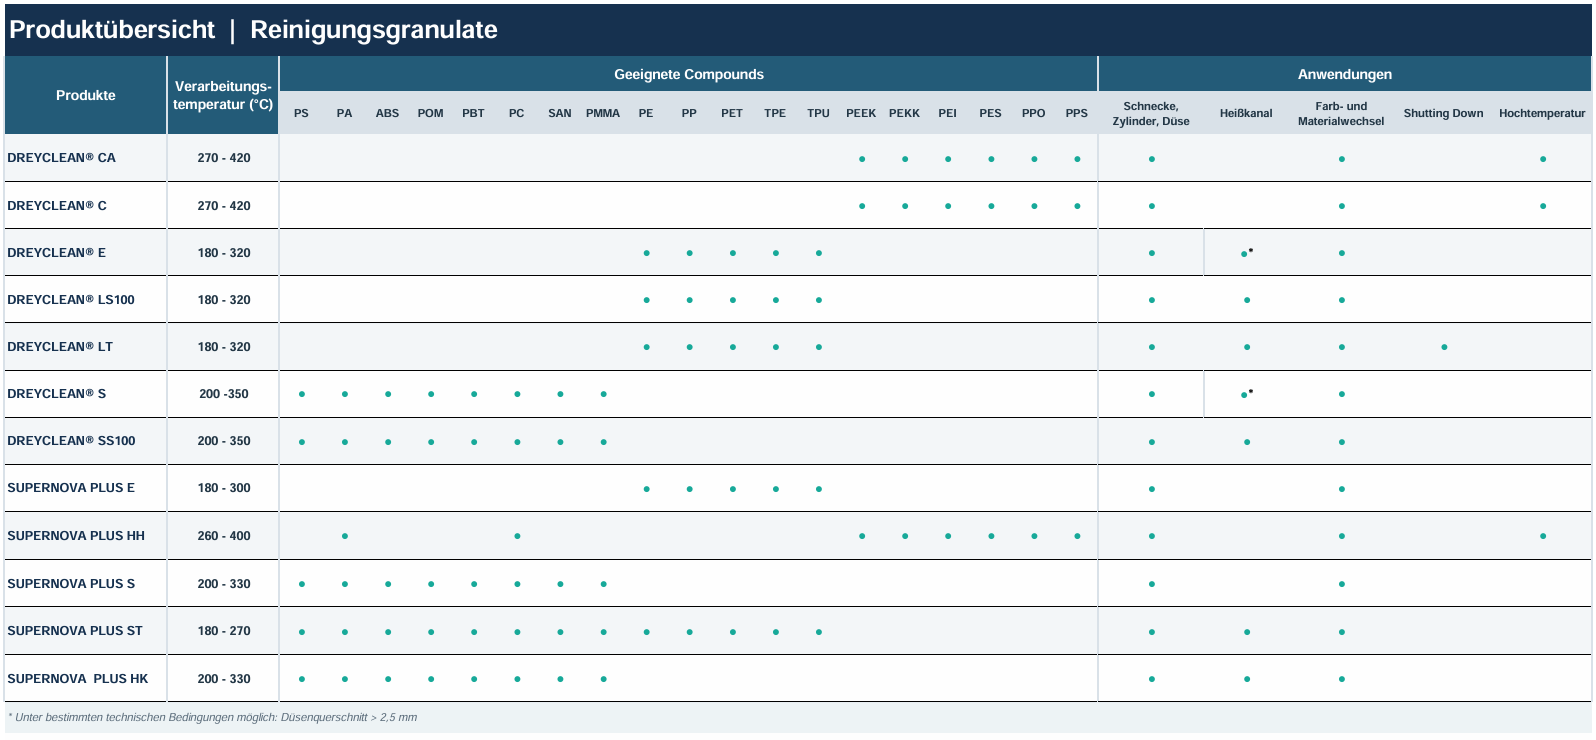Select the PA dot in SUPERNOVA PLUS HH row
Screen dimensions: 1596x740
(345, 536)
